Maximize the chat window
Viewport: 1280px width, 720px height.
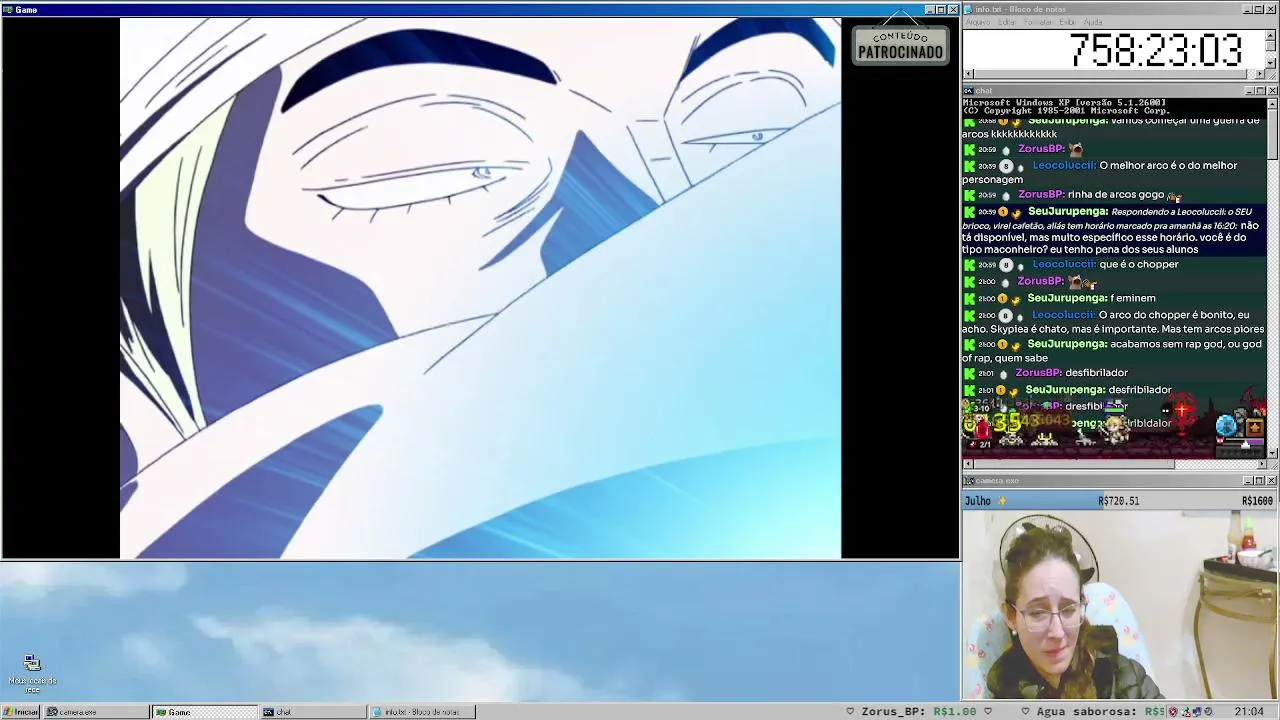pyautogui.click(x=1260, y=91)
